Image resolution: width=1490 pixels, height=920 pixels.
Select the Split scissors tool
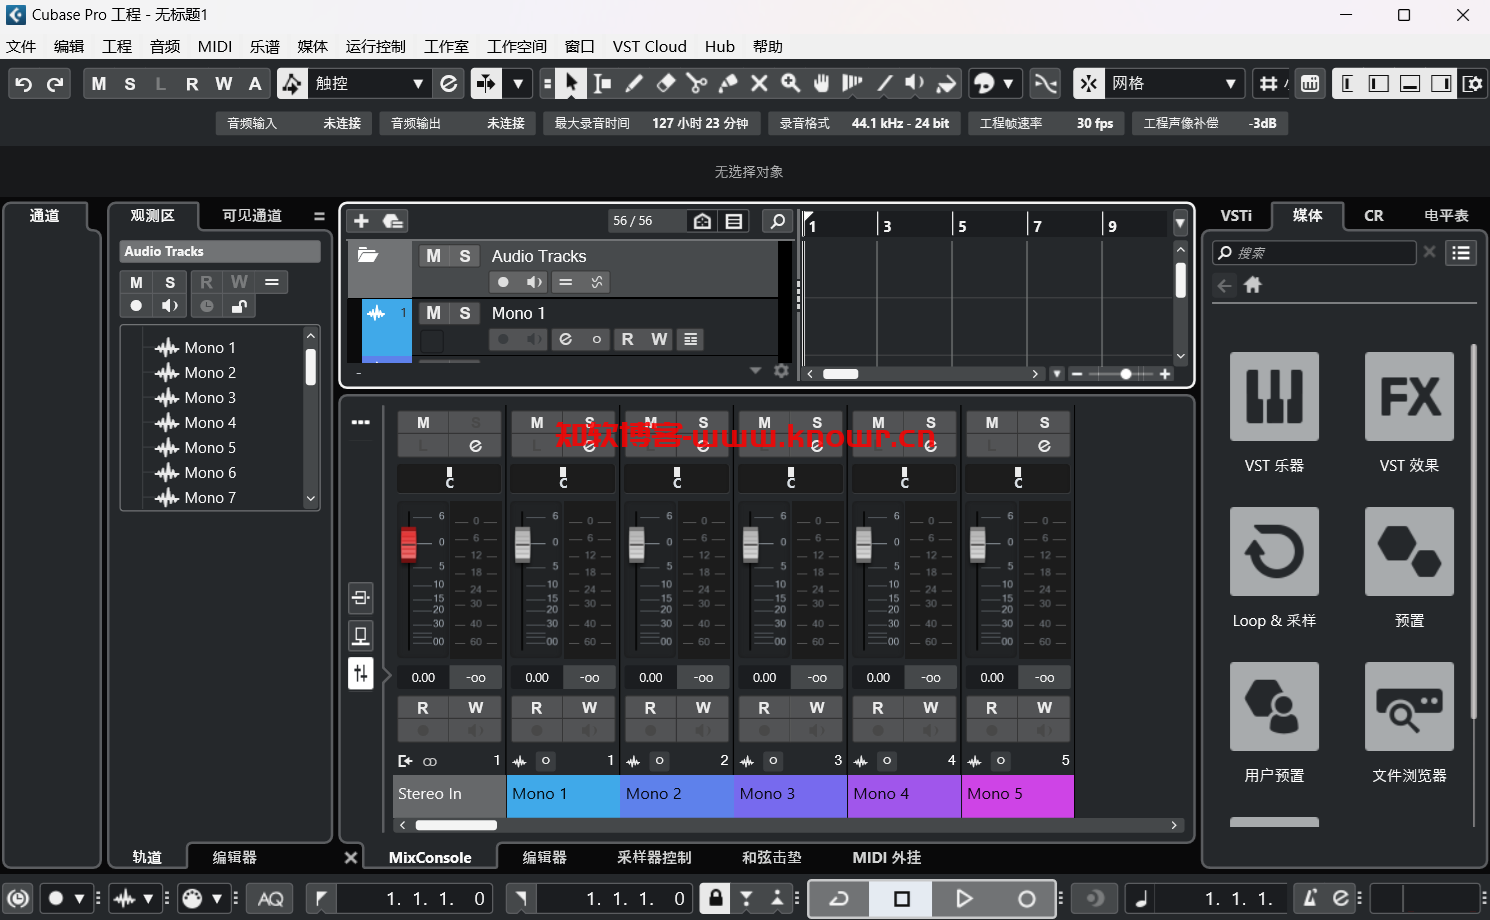click(x=697, y=84)
